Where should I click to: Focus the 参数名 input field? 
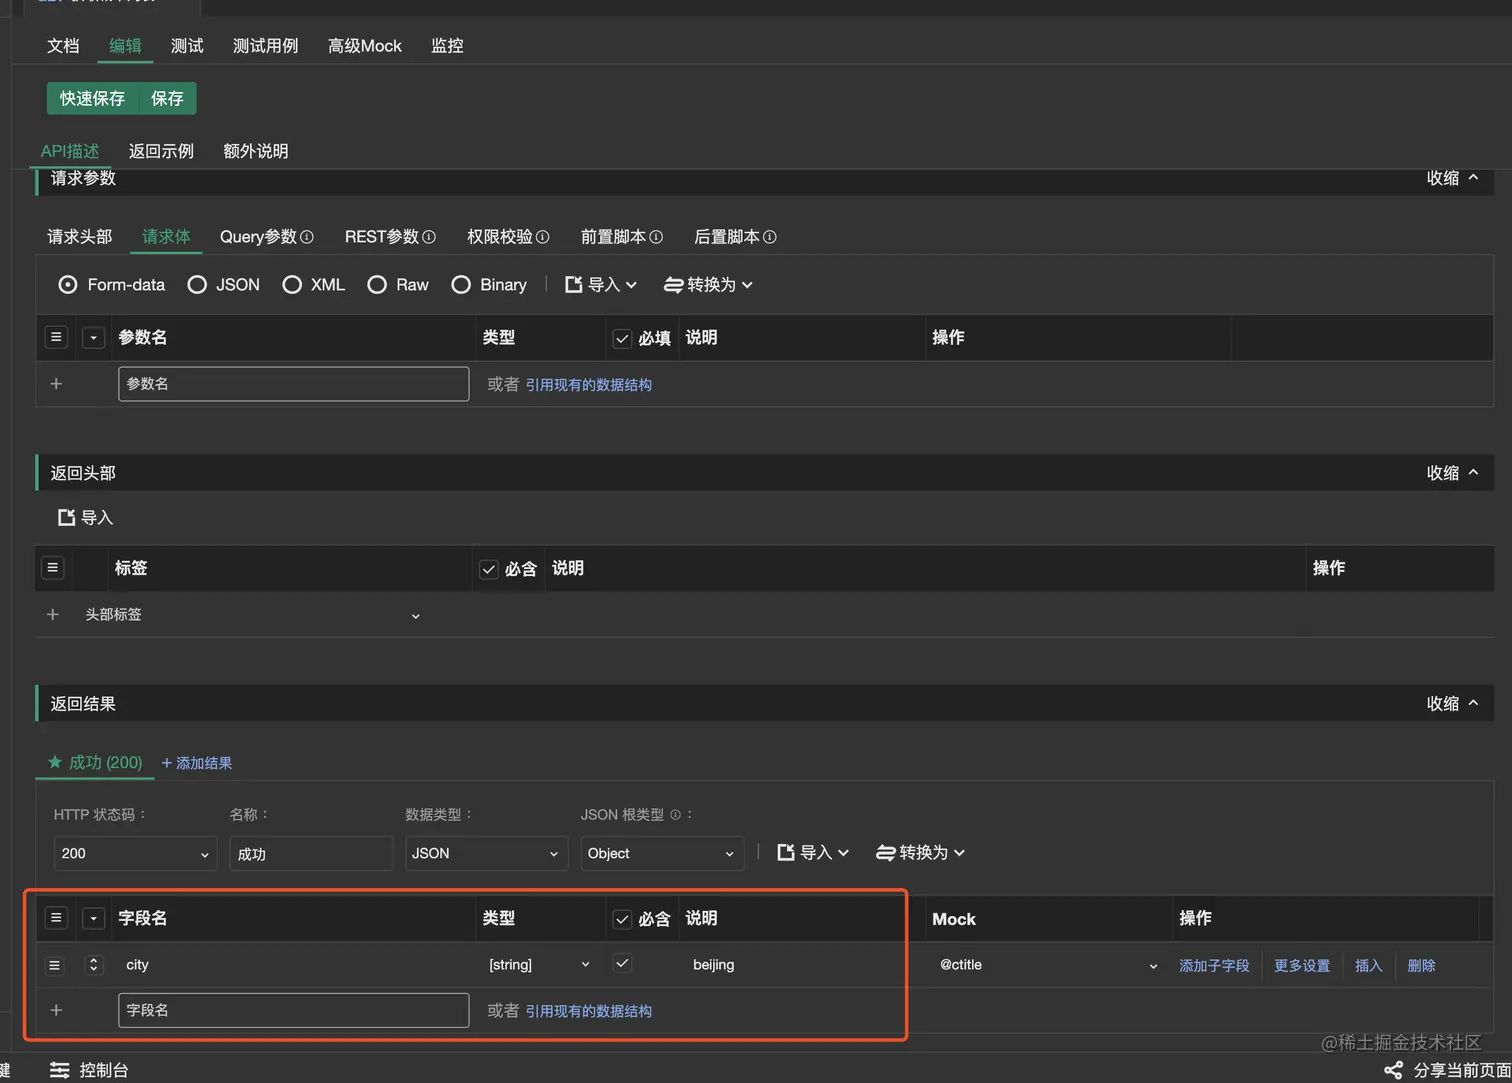(x=293, y=384)
